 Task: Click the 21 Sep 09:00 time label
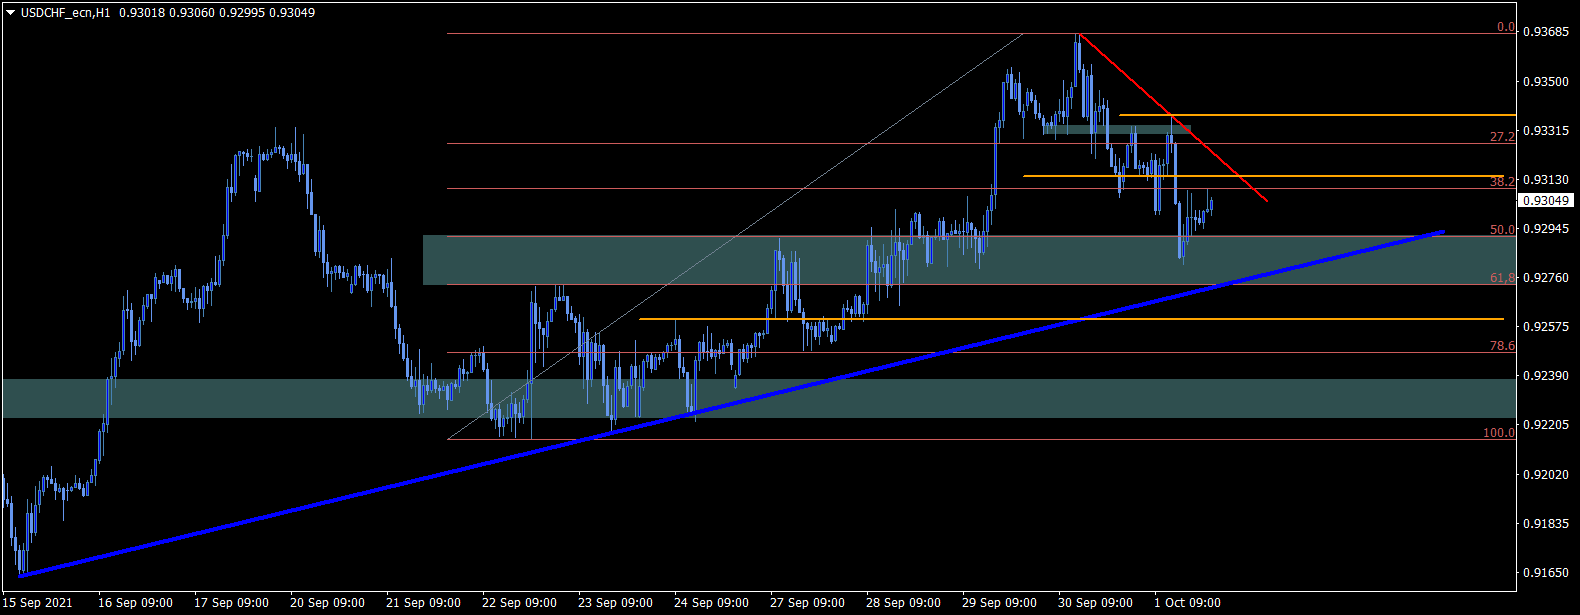click(x=423, y=603)
